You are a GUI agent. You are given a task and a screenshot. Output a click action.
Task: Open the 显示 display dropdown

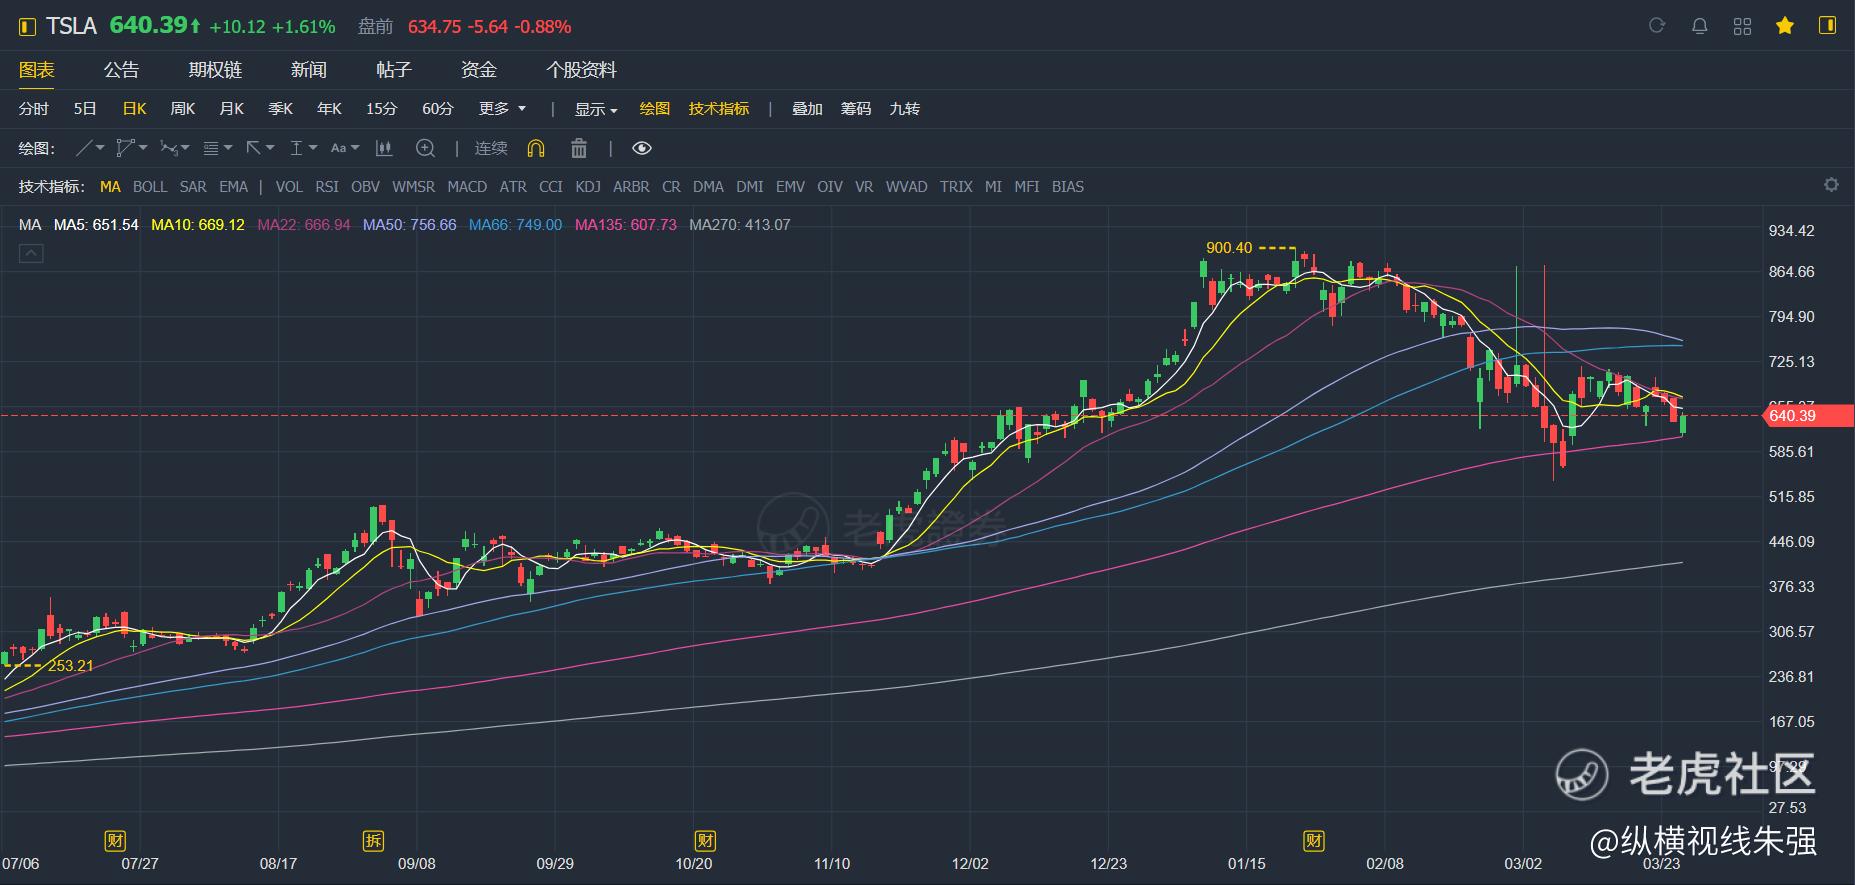(x=596, y=109)
